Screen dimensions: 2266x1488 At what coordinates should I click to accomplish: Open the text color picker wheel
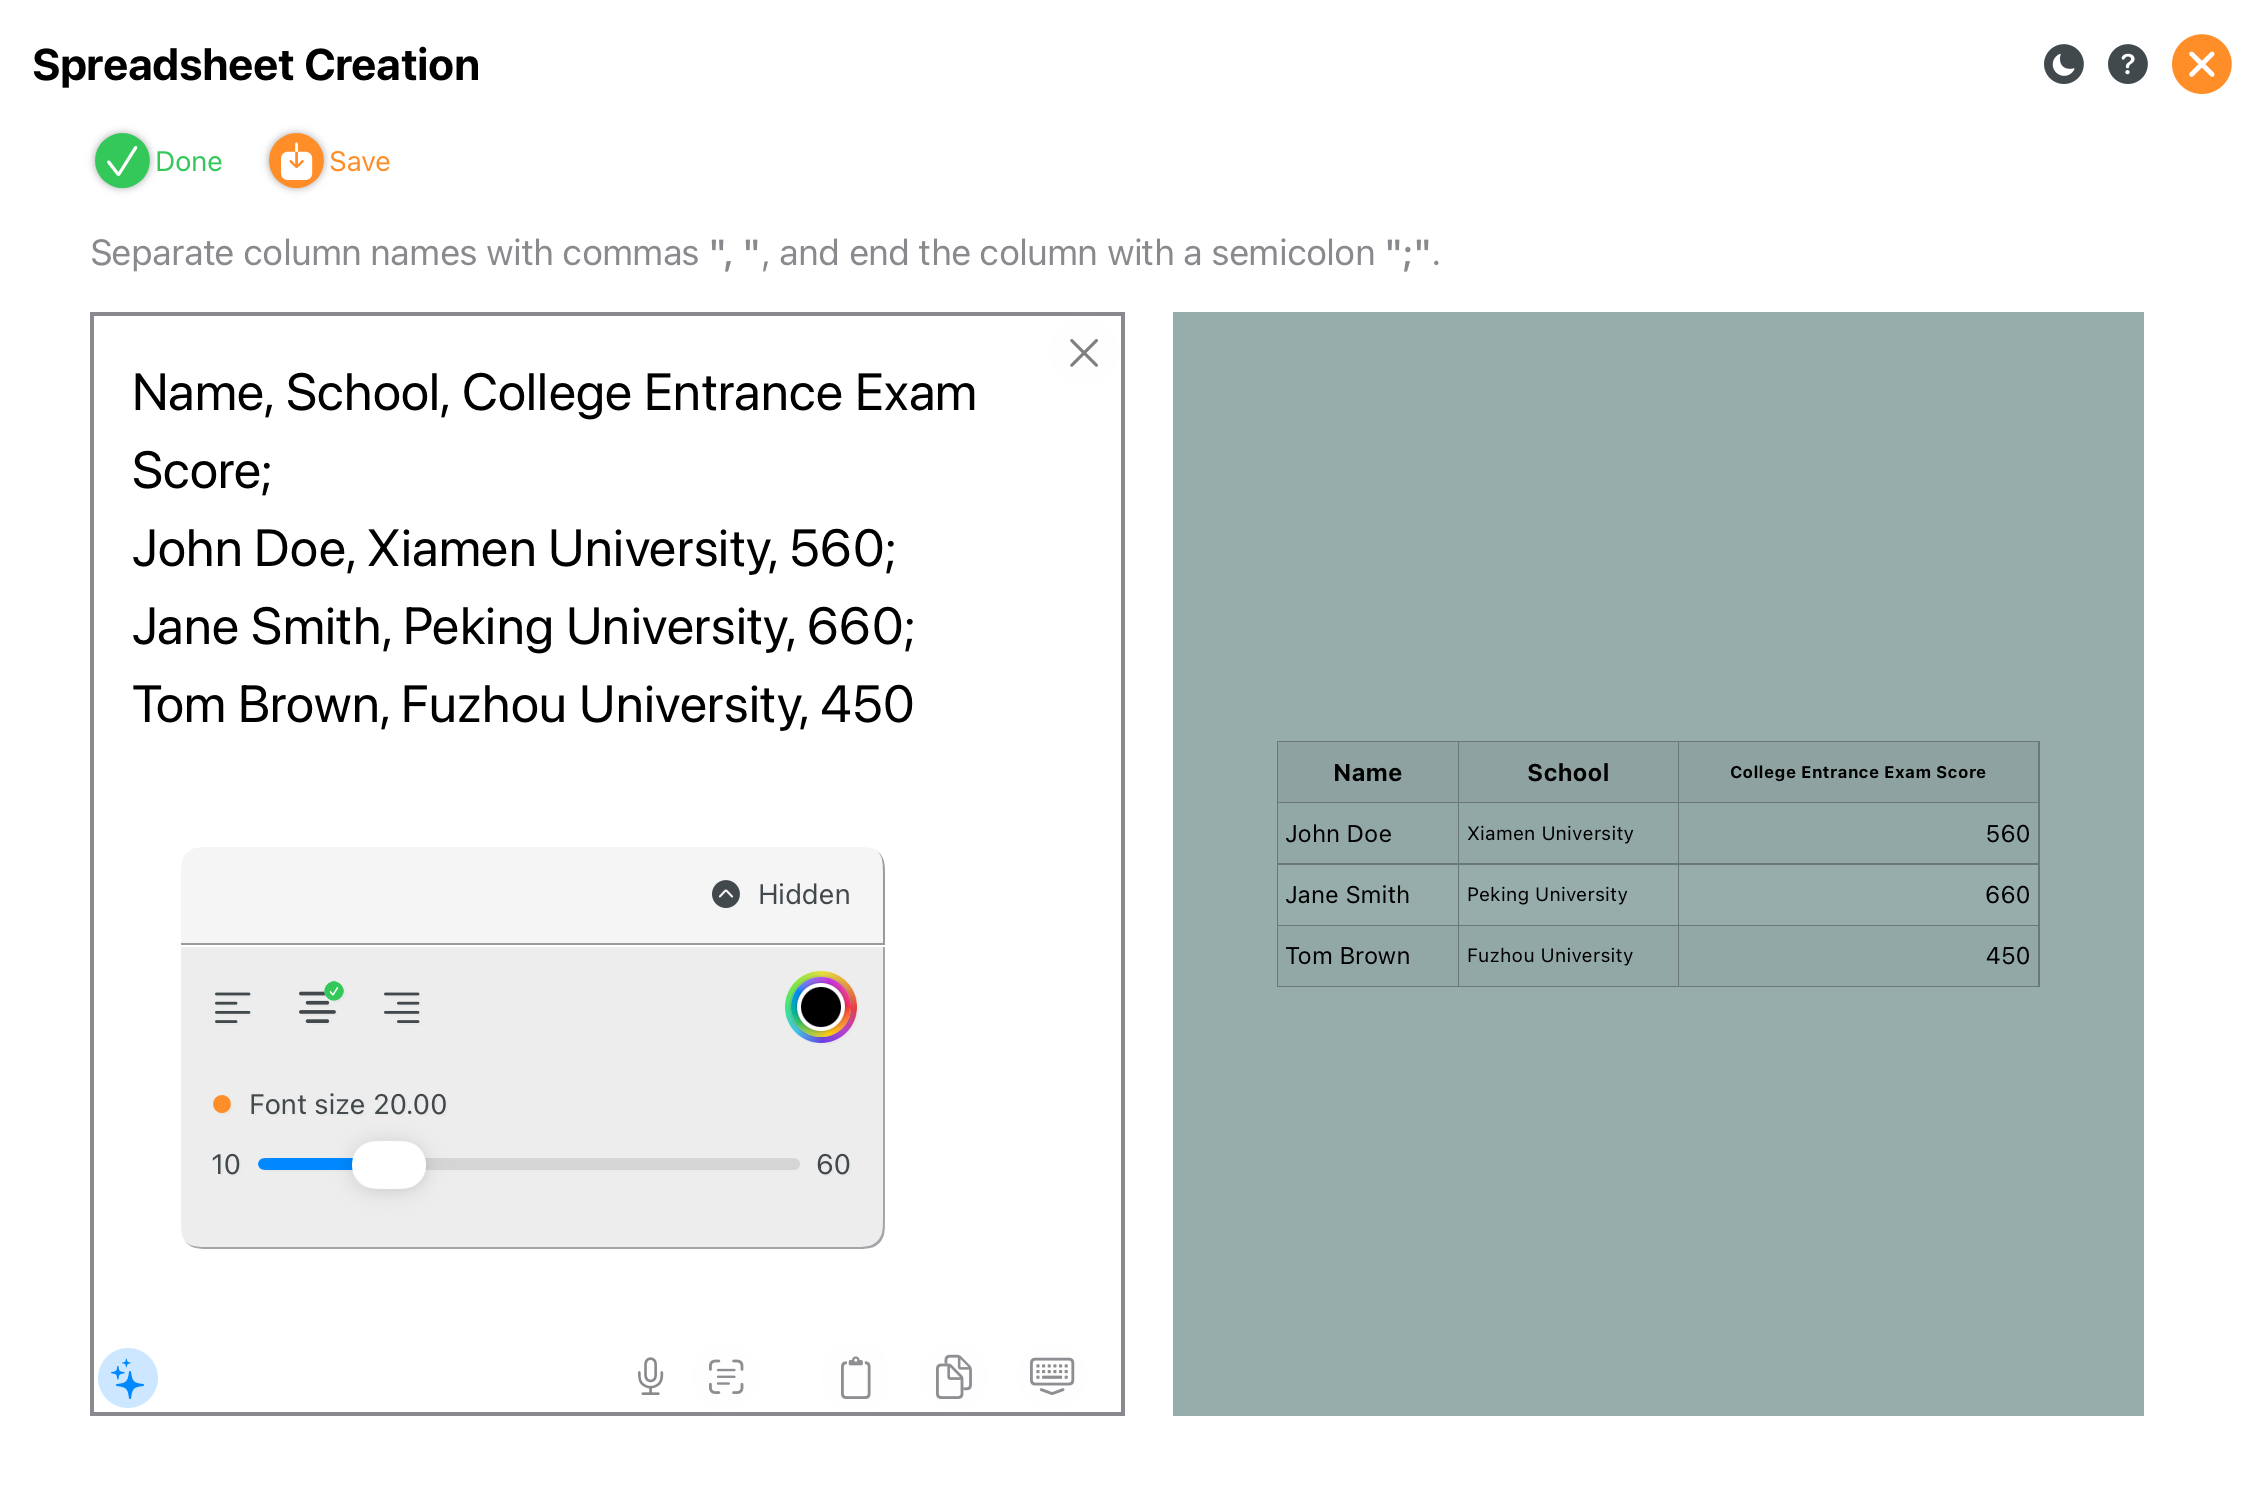pos(820,1007)
